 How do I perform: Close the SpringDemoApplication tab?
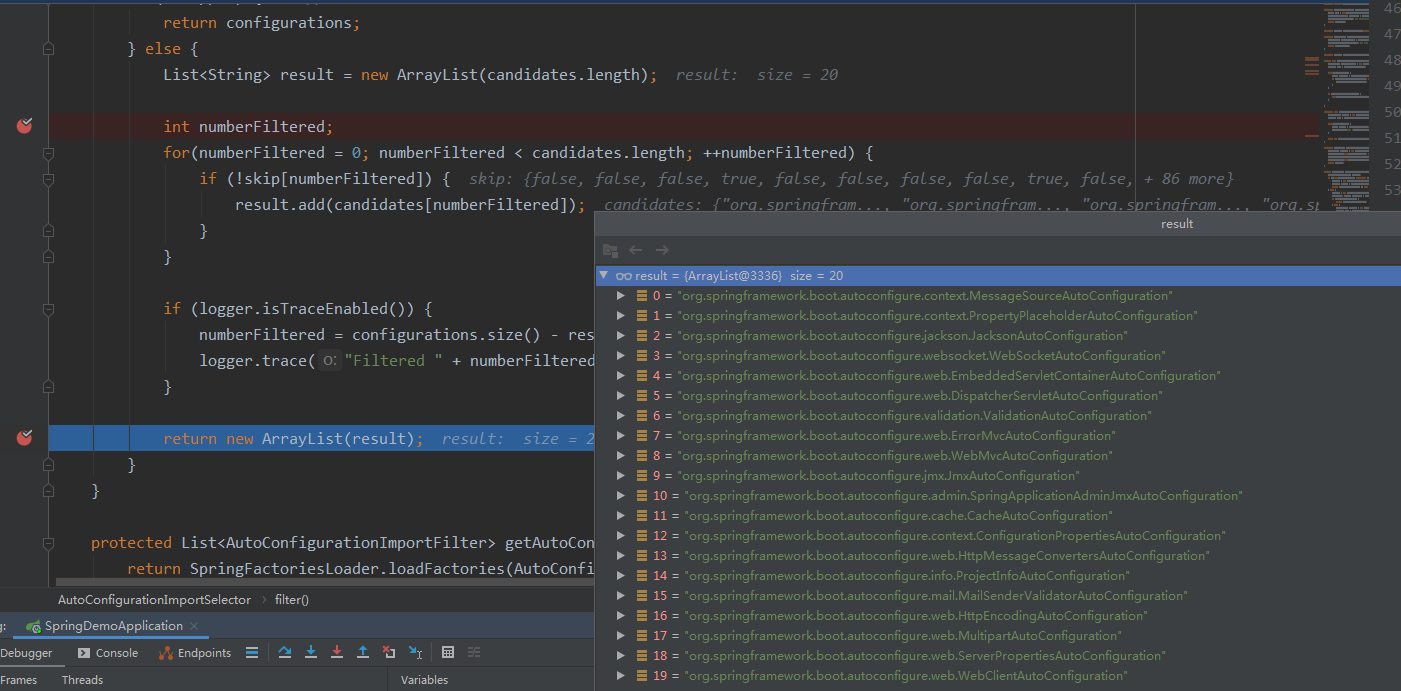195,626
